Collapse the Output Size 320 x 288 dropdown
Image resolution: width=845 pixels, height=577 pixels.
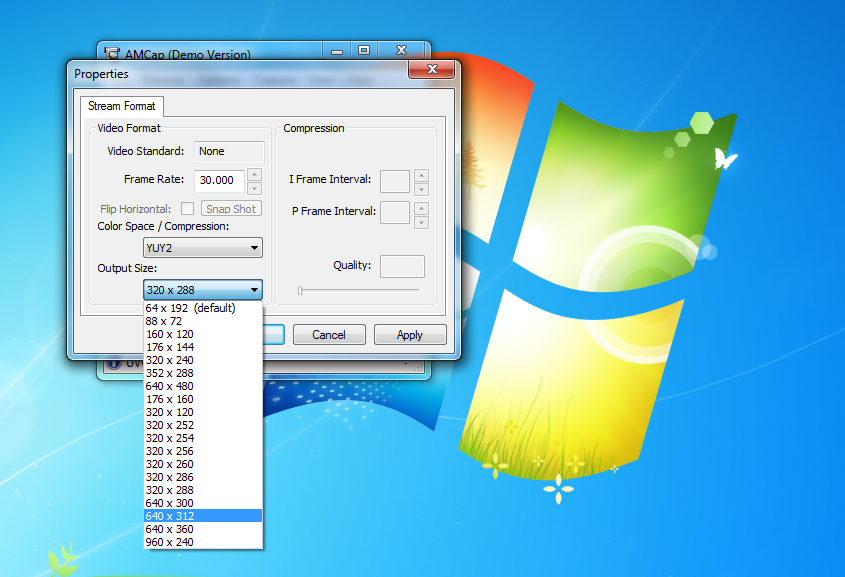coord(203,290)
